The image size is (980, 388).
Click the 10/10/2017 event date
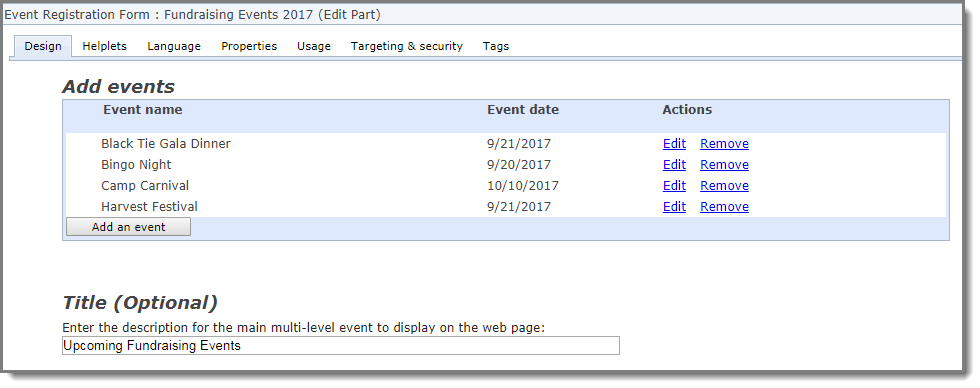tap(522, 186)
